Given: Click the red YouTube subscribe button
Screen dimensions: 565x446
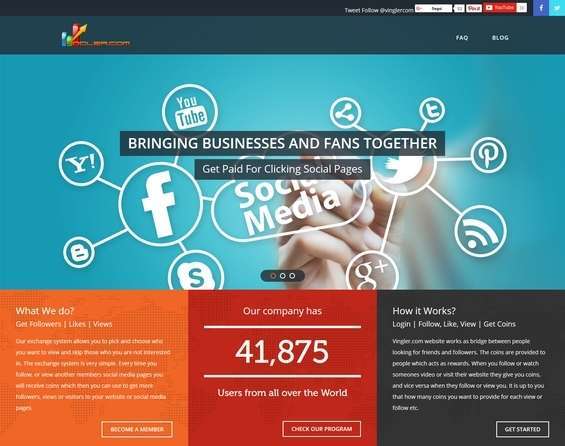Looking at the screenshot, I should (x=499, y=8).
